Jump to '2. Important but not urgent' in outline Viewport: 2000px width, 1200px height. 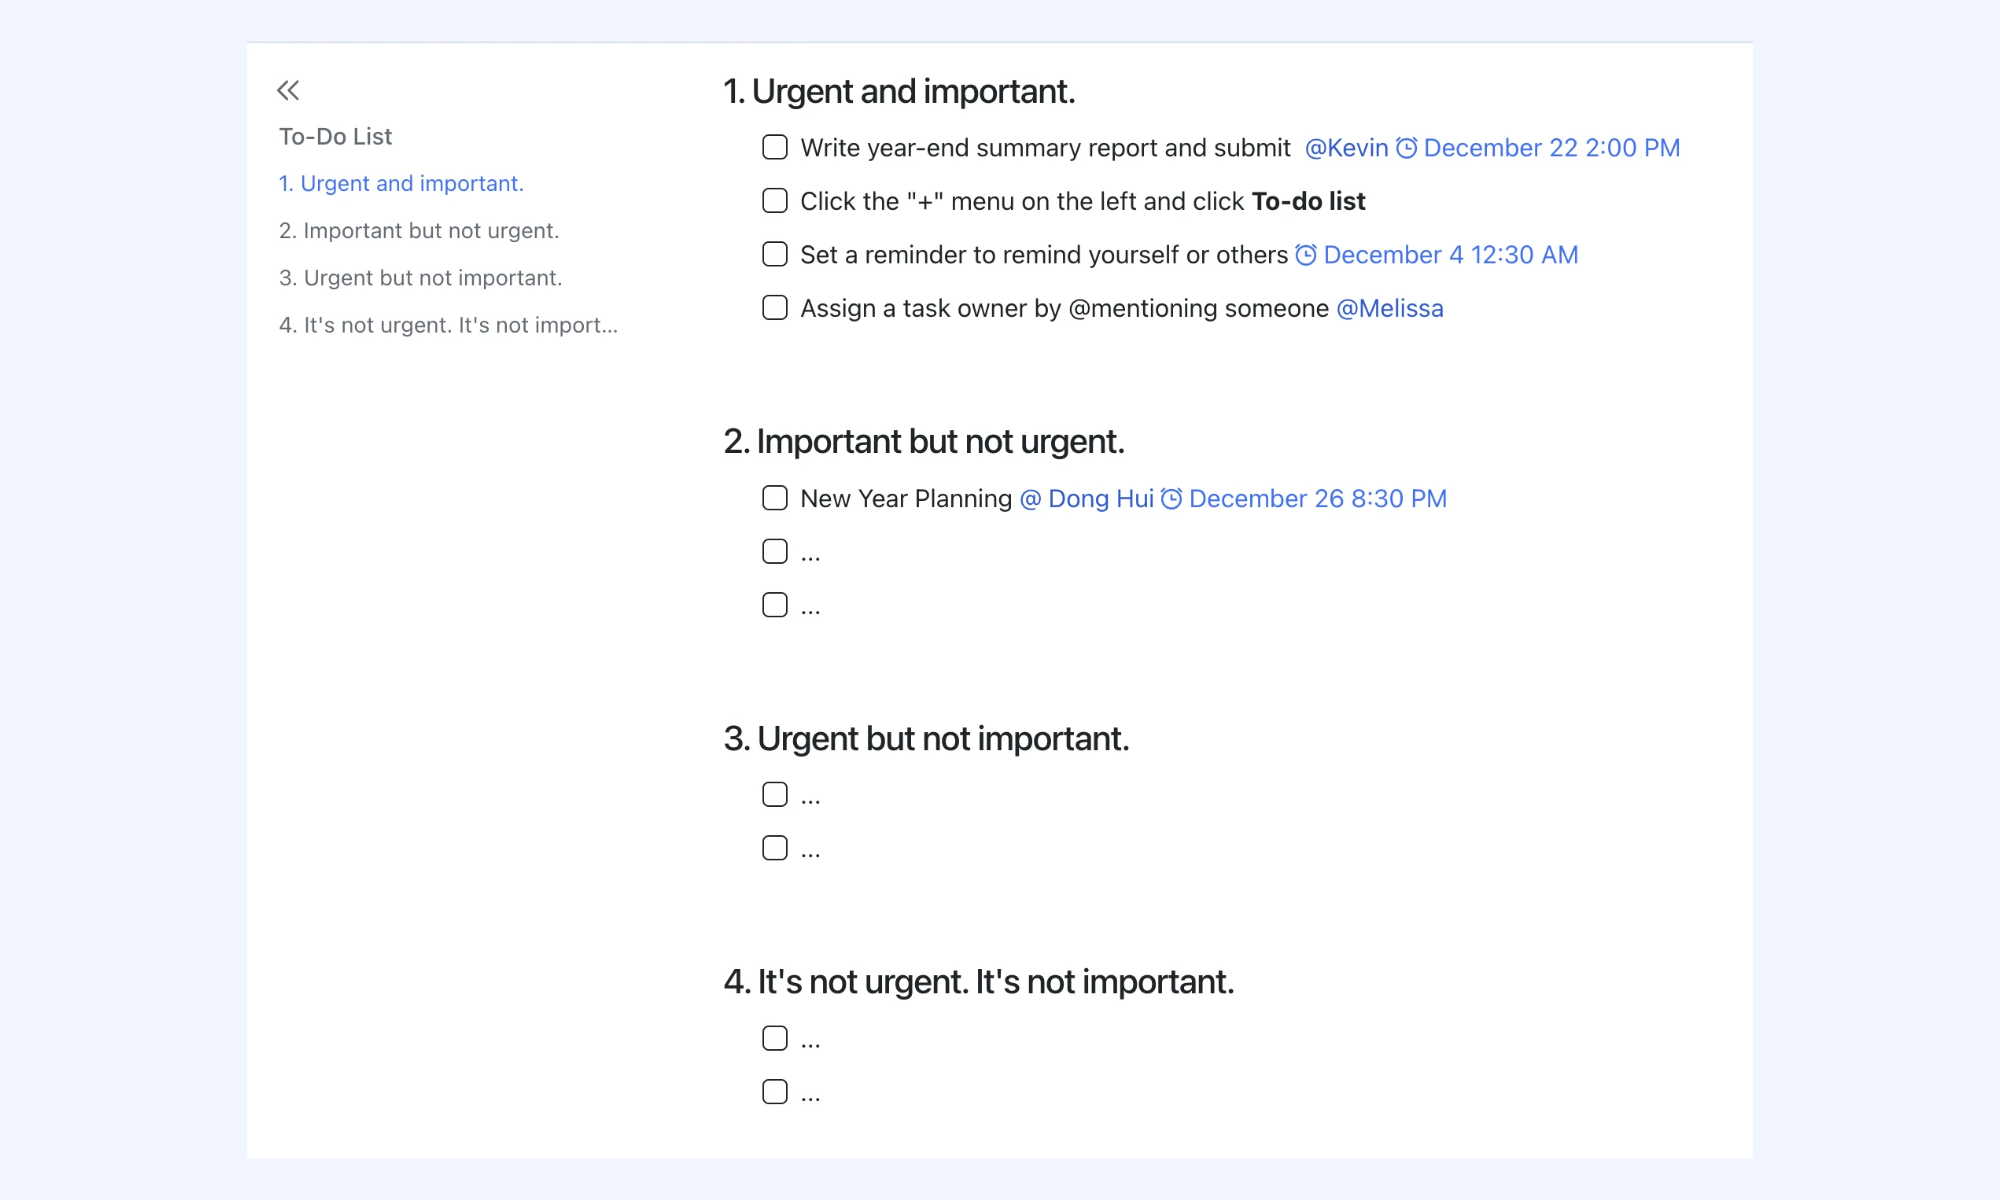(x=419, y=231)
